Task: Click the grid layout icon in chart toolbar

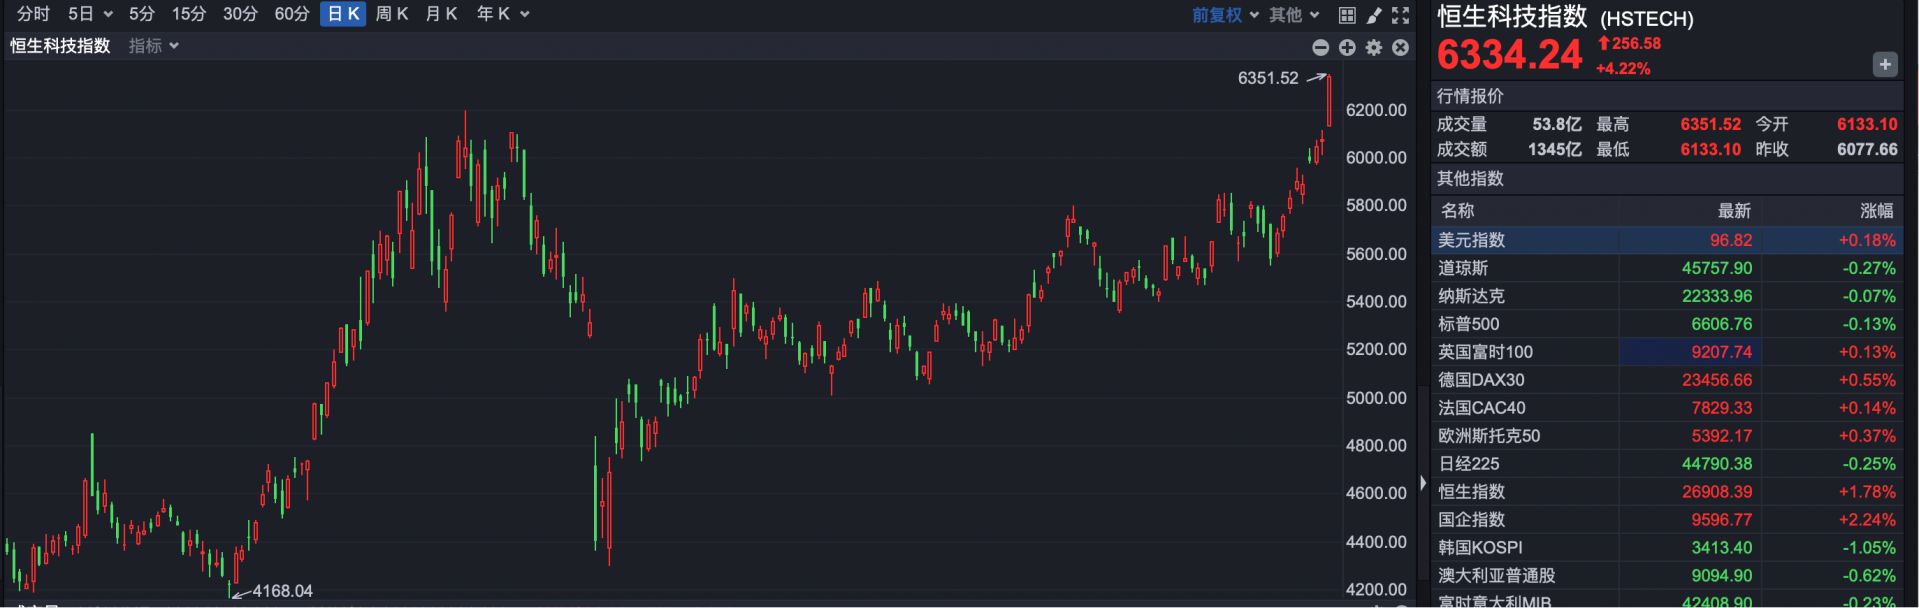Action: (1347, 15)
